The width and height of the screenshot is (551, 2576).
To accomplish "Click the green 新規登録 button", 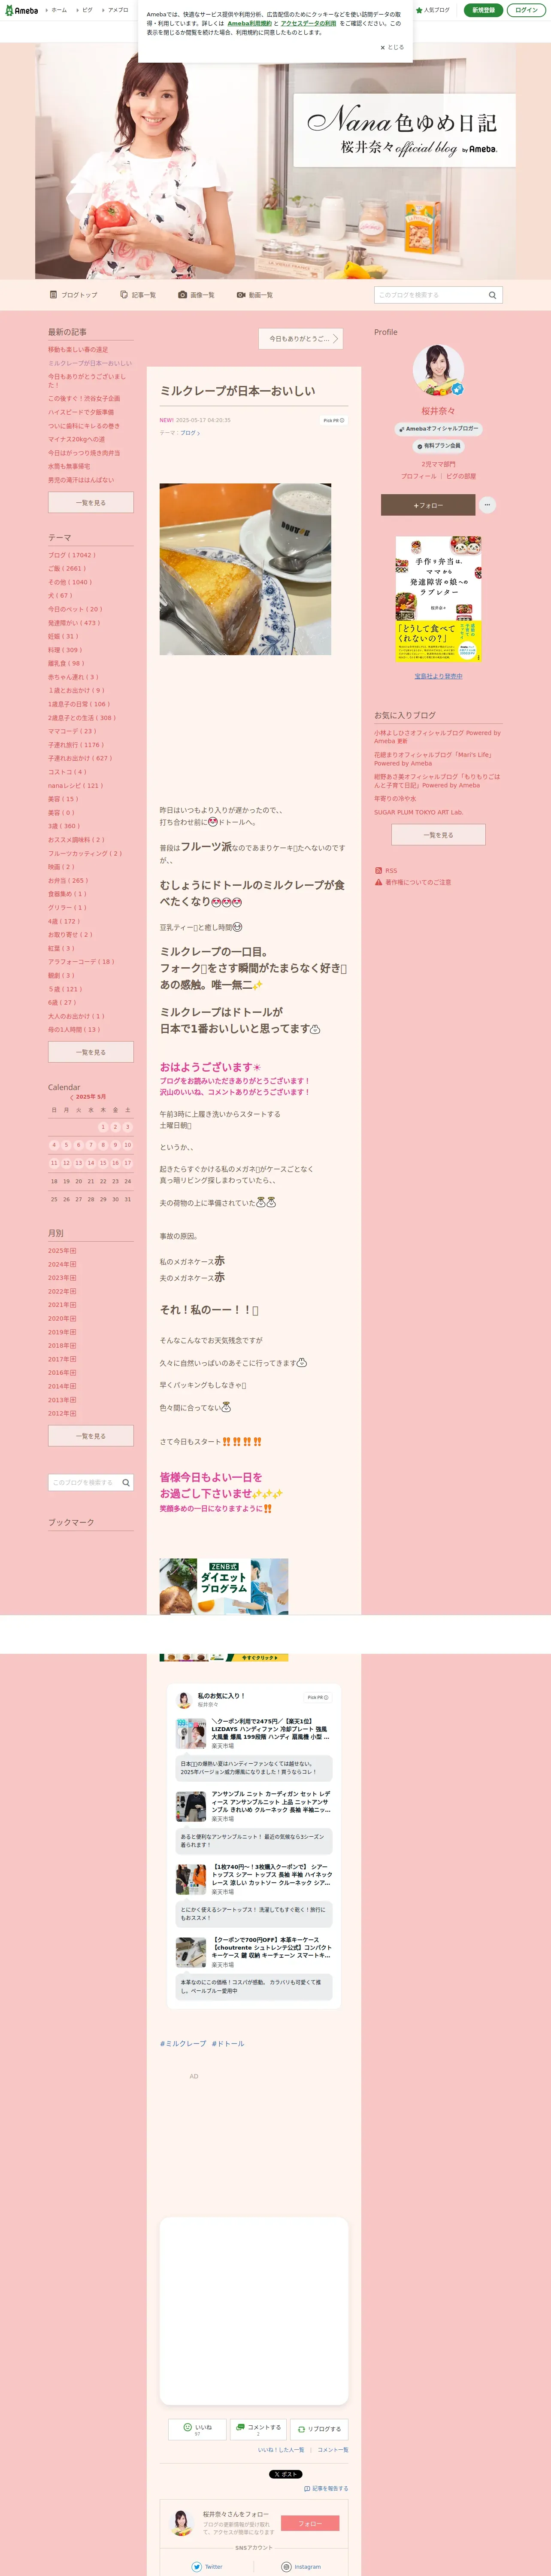I will pyautogui.click(x=483, y=10).
